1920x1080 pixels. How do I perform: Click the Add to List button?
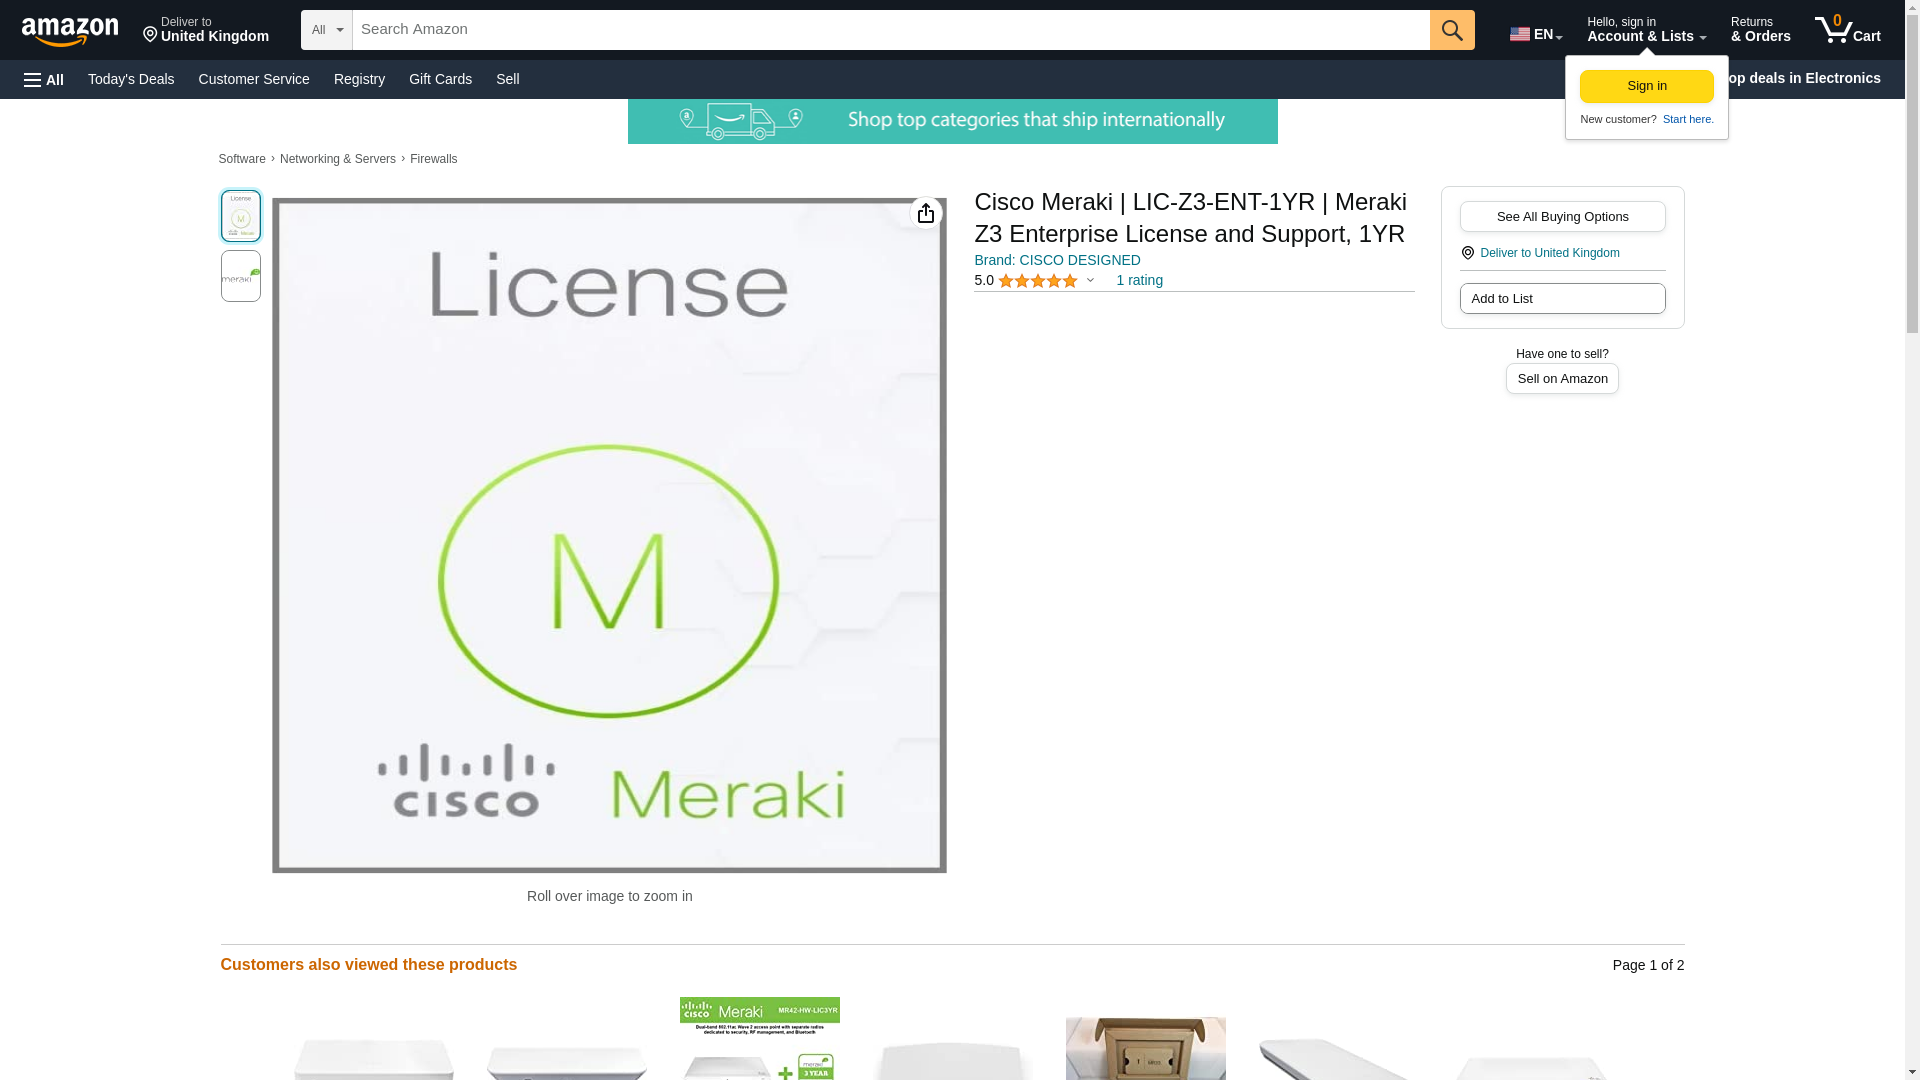(x=1561, y=298)
